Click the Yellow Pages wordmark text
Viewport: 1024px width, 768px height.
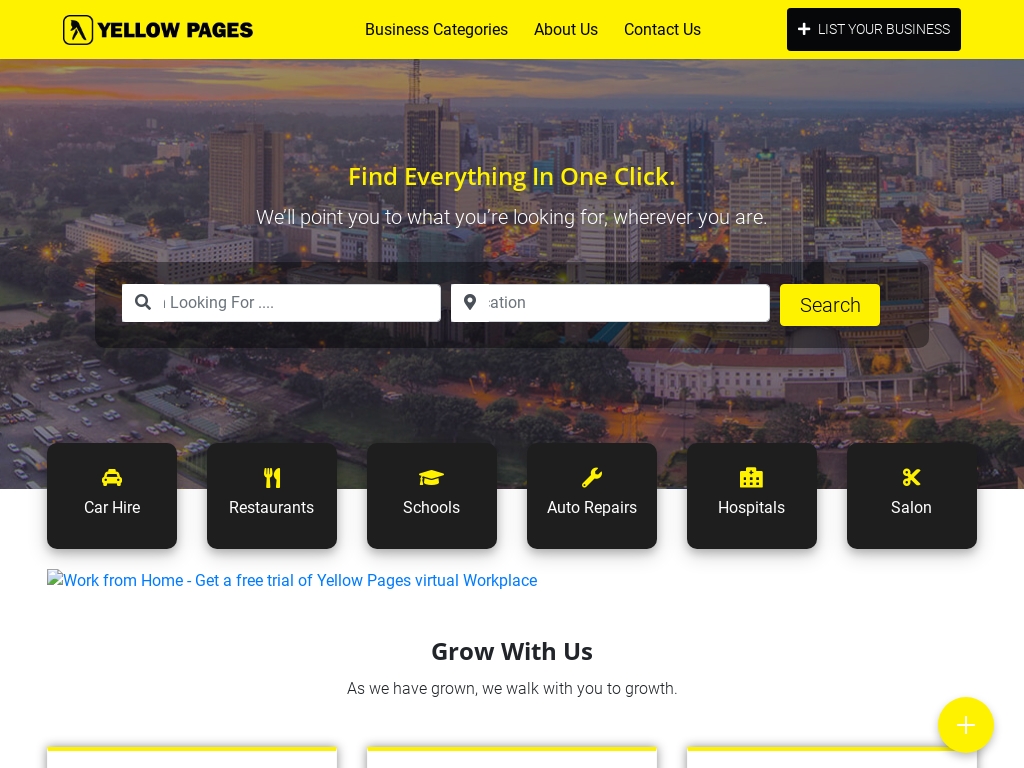pyautogui.click(x=175, y=30)
